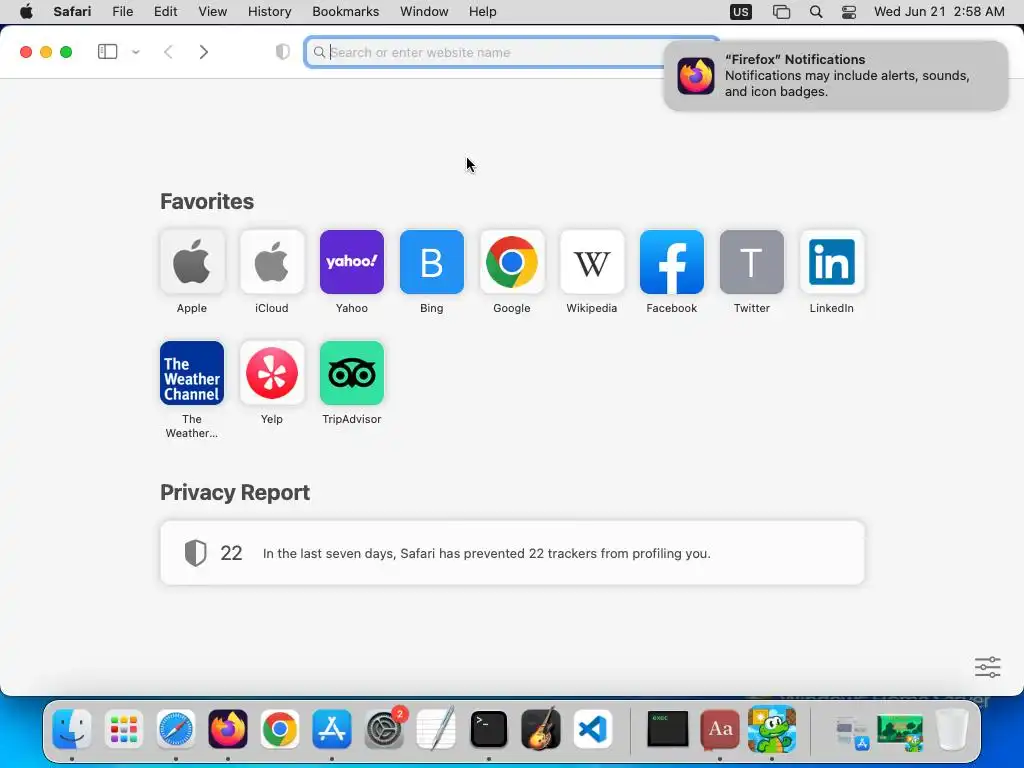The height and width of the screenshot is (768, 1024).
Task: Click the Firefox Notifications banner
Action: (836, 76)
